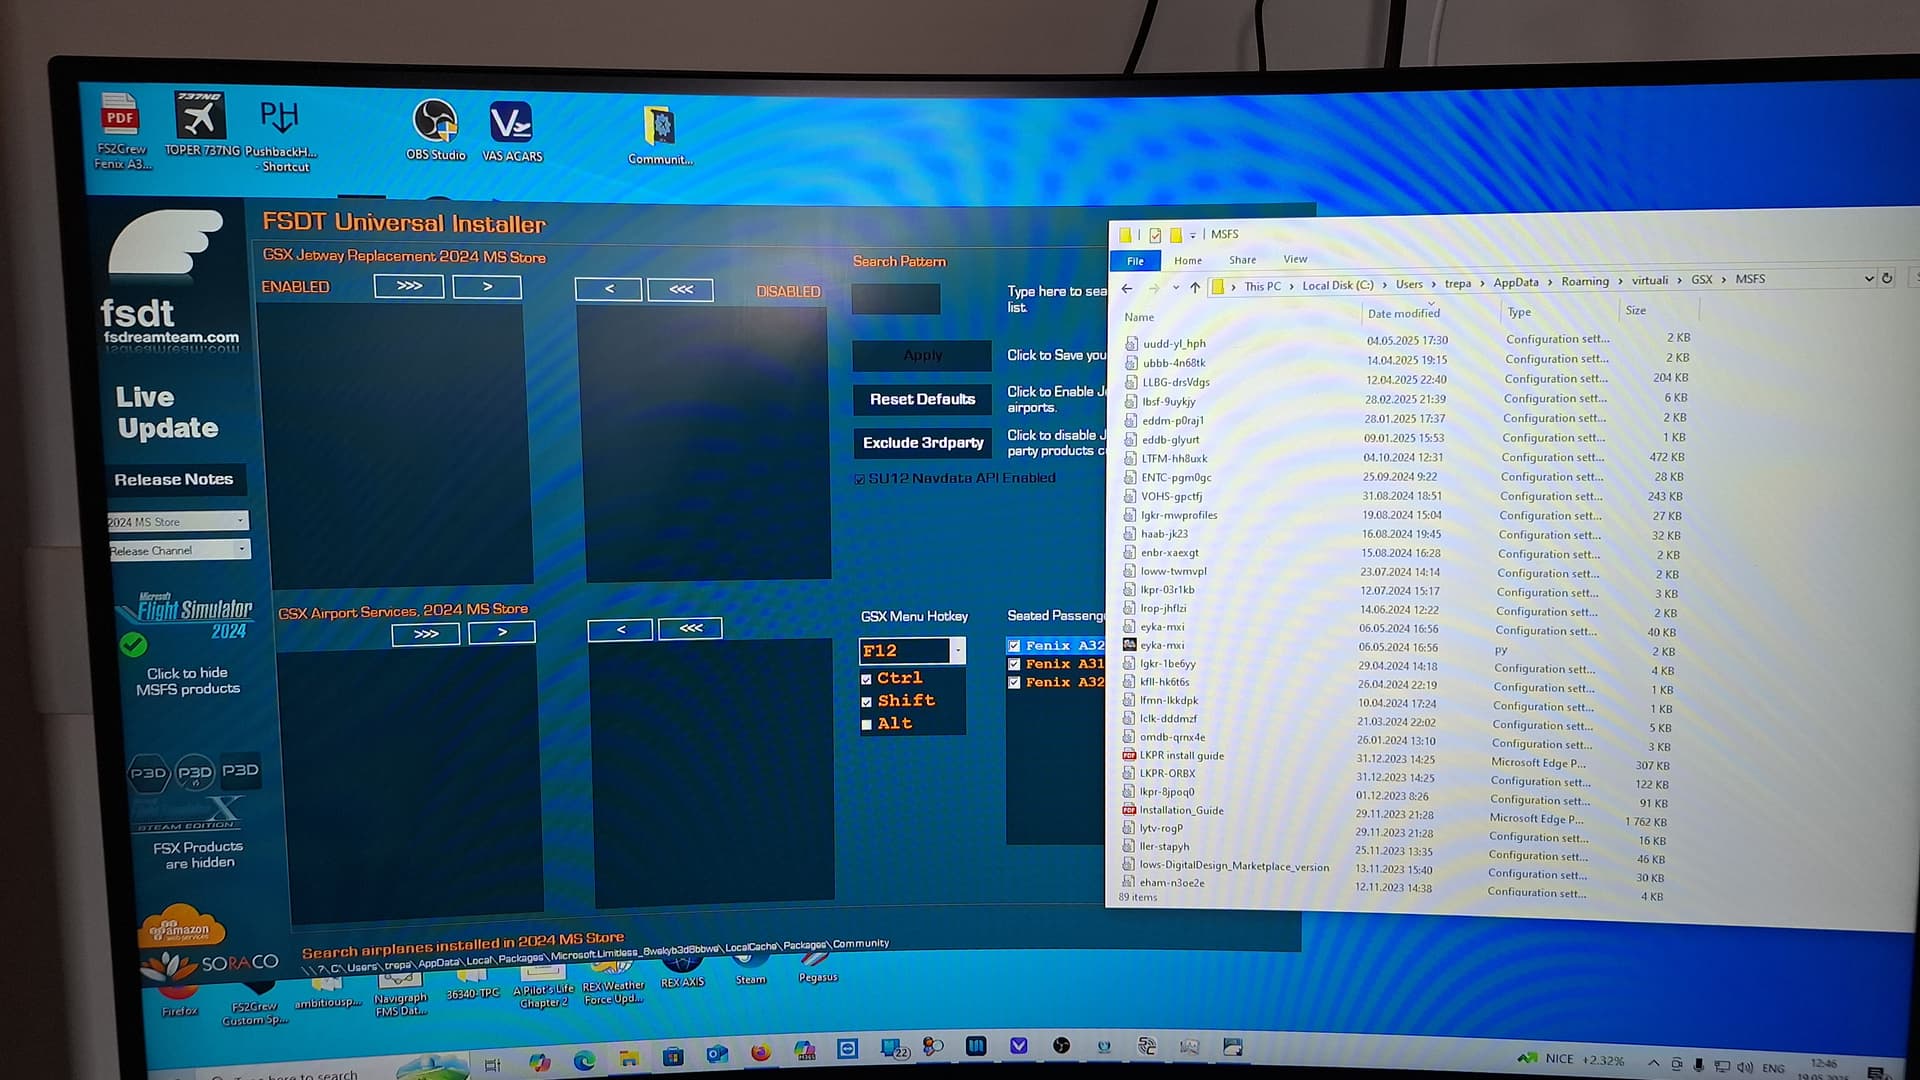Open the File tab in Explorer
The image size is (1920, 1080).
1135,261
